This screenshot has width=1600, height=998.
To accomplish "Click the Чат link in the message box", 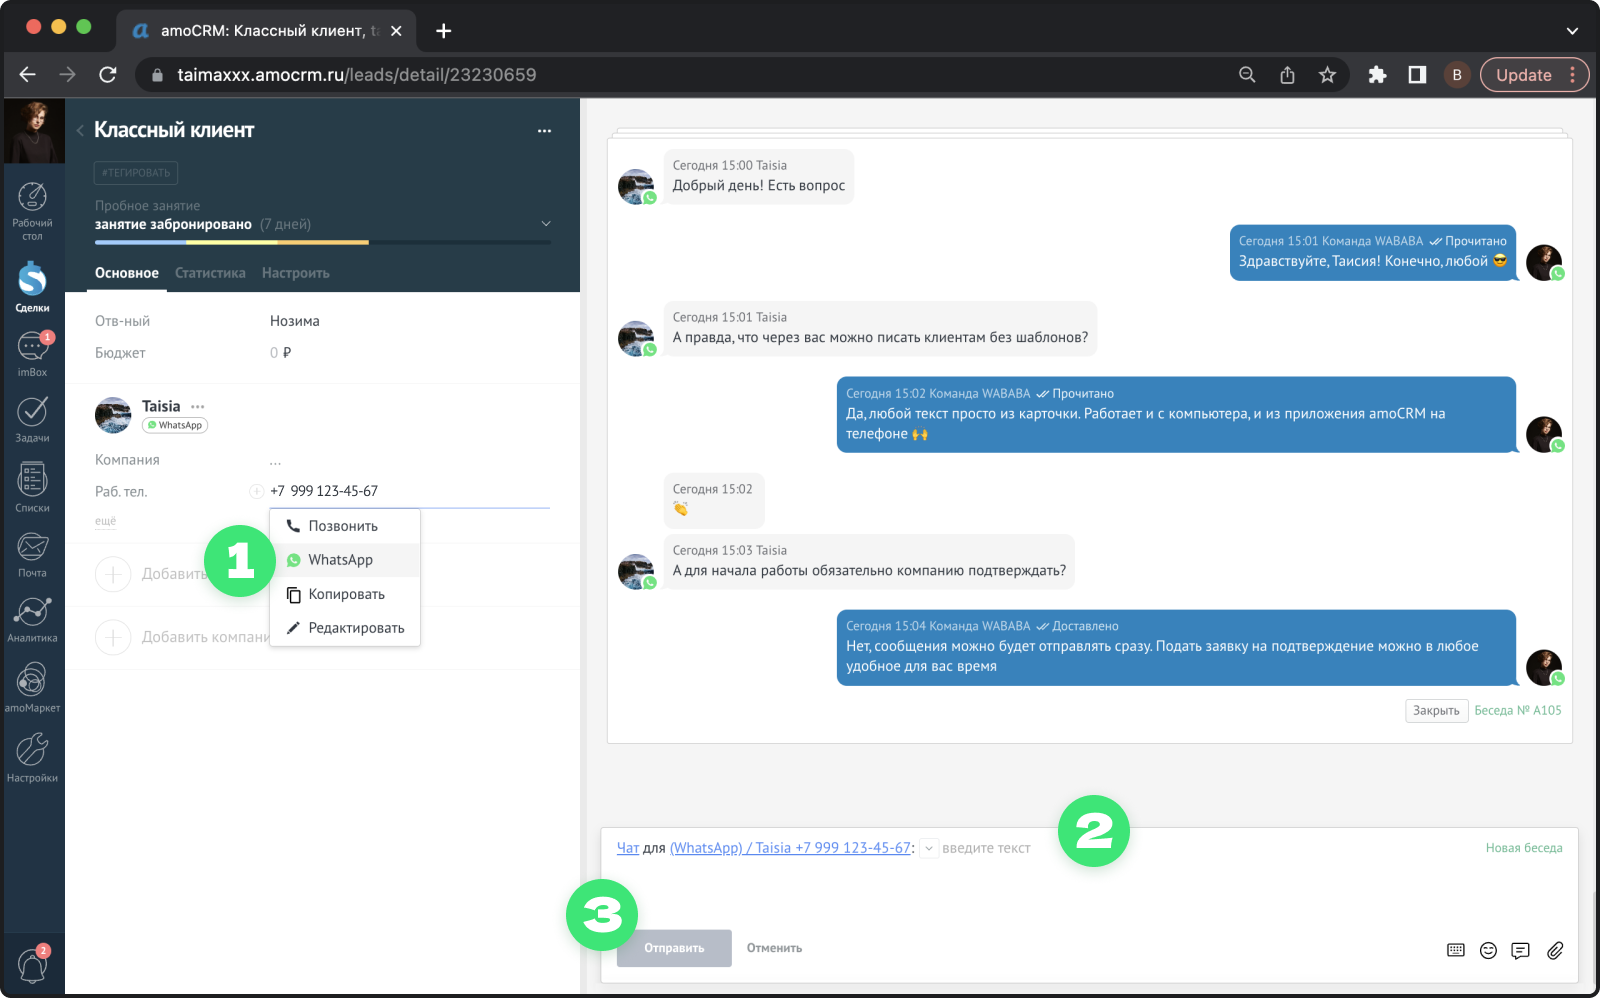I will click(x=627, y=848).
